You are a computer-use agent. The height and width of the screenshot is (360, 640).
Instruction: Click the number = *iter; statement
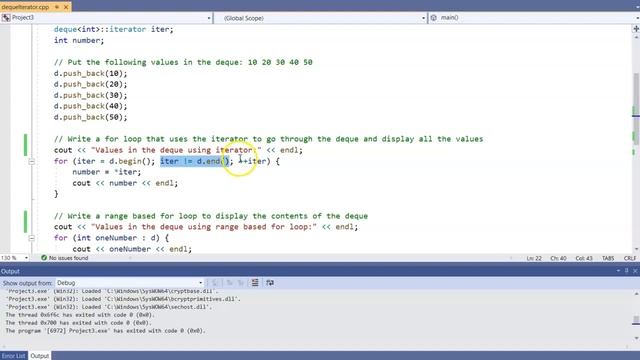click(x=107, y=172)
